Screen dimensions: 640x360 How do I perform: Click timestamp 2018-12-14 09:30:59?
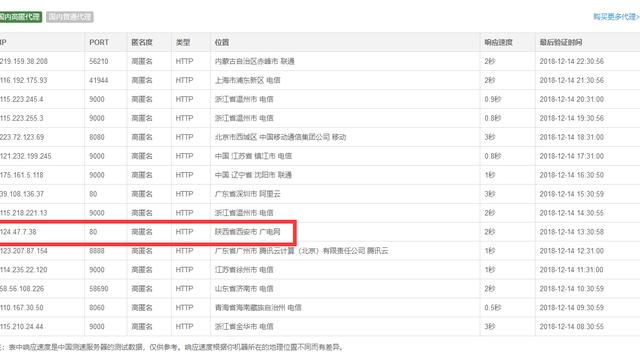(571, 308)
